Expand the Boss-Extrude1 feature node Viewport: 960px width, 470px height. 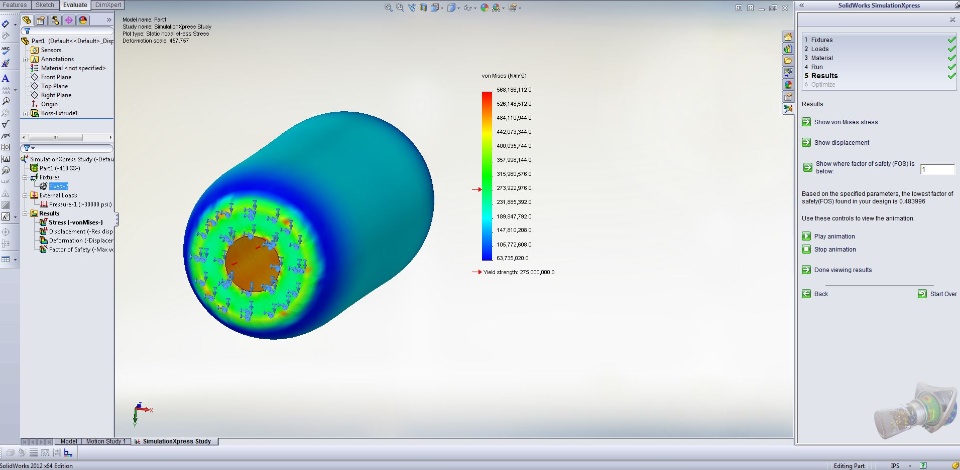tap(25, 113)
